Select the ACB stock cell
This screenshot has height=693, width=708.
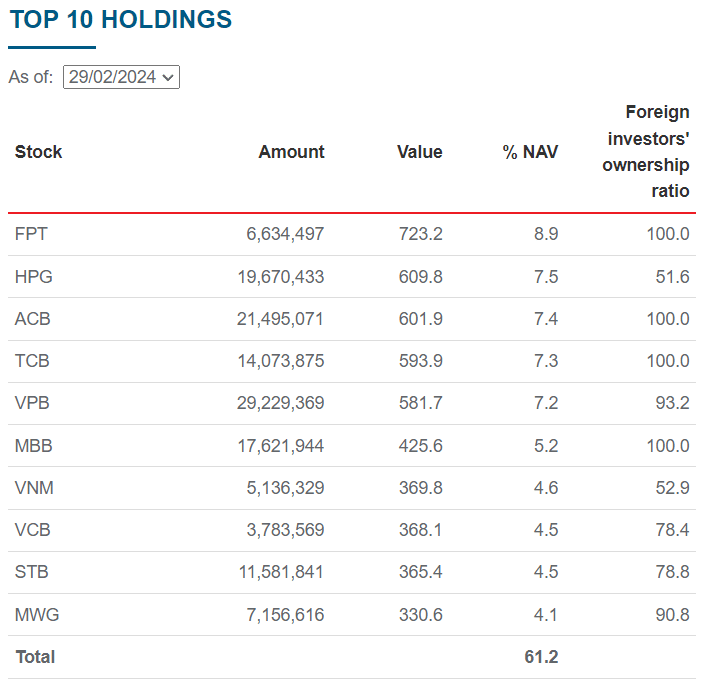click(33, 319)
